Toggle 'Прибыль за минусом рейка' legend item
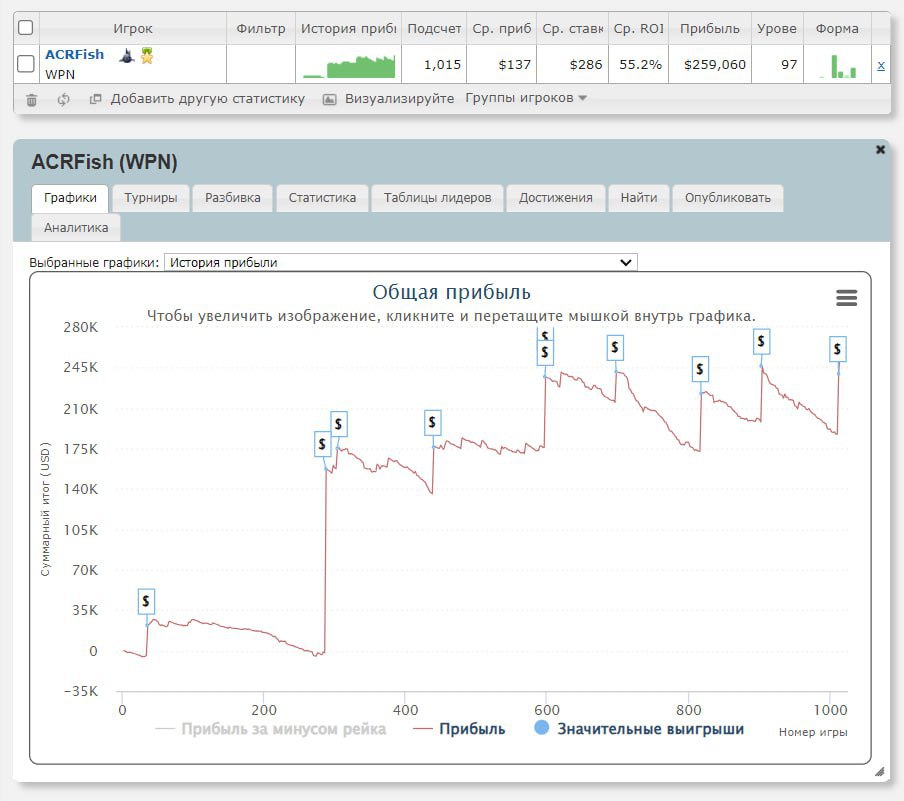Viewport: 904px width, 801px height. (283, 729)
